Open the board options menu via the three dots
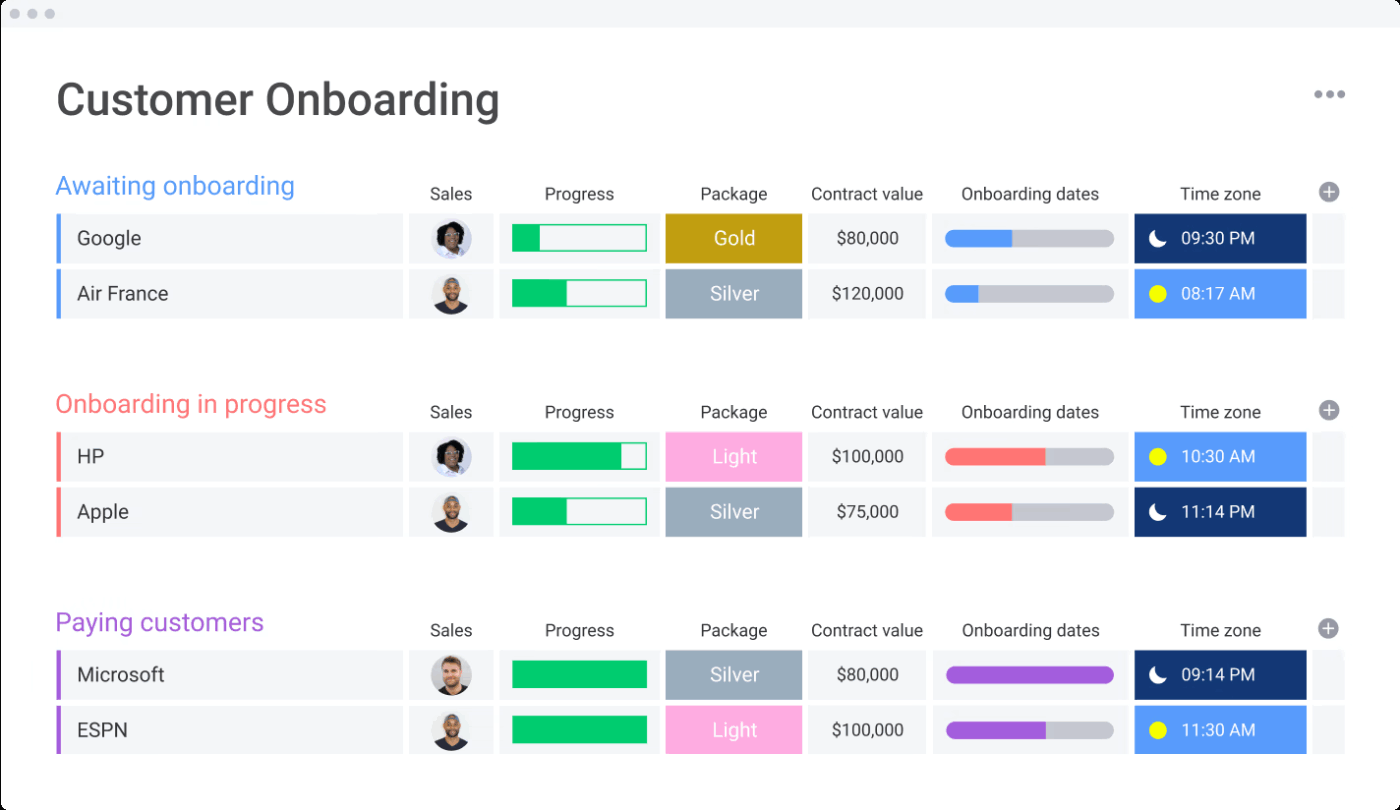Screen dimensions: 1400x810 [1330, 94]
